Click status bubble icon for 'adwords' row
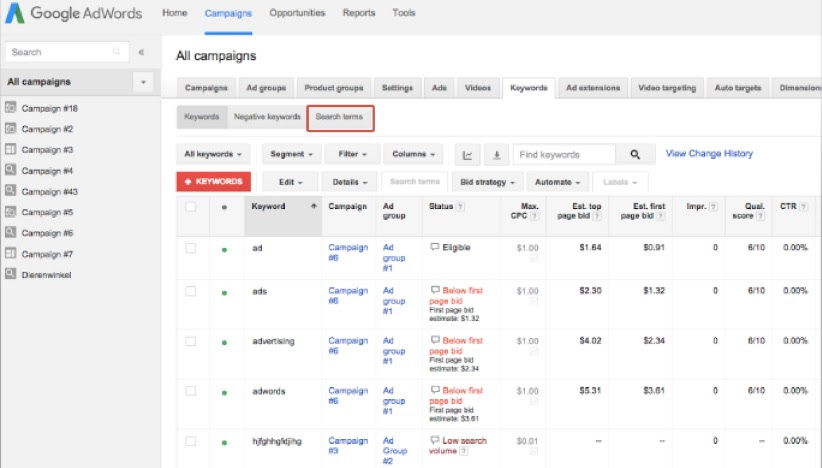 (435, 390)
